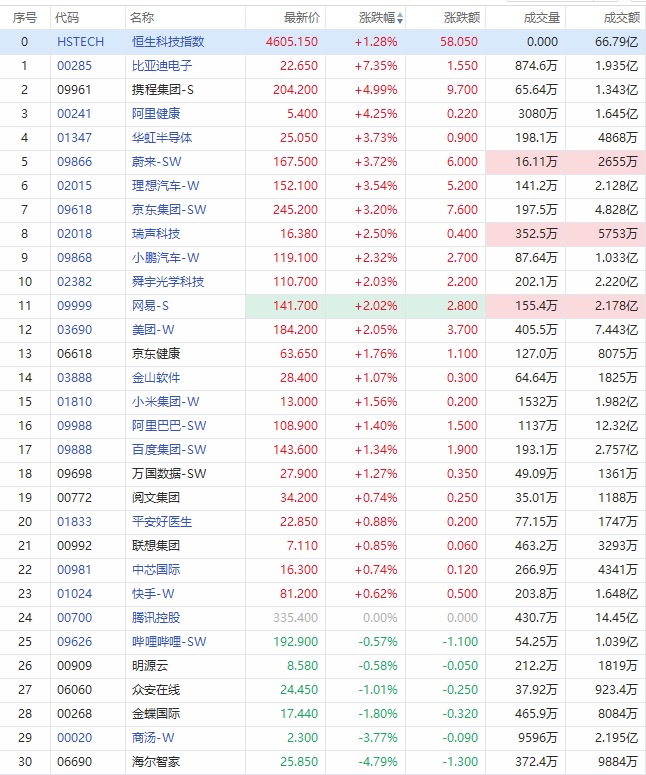Open stock code 09868
This screenshot has height=775, width=646.
(75, 258)
